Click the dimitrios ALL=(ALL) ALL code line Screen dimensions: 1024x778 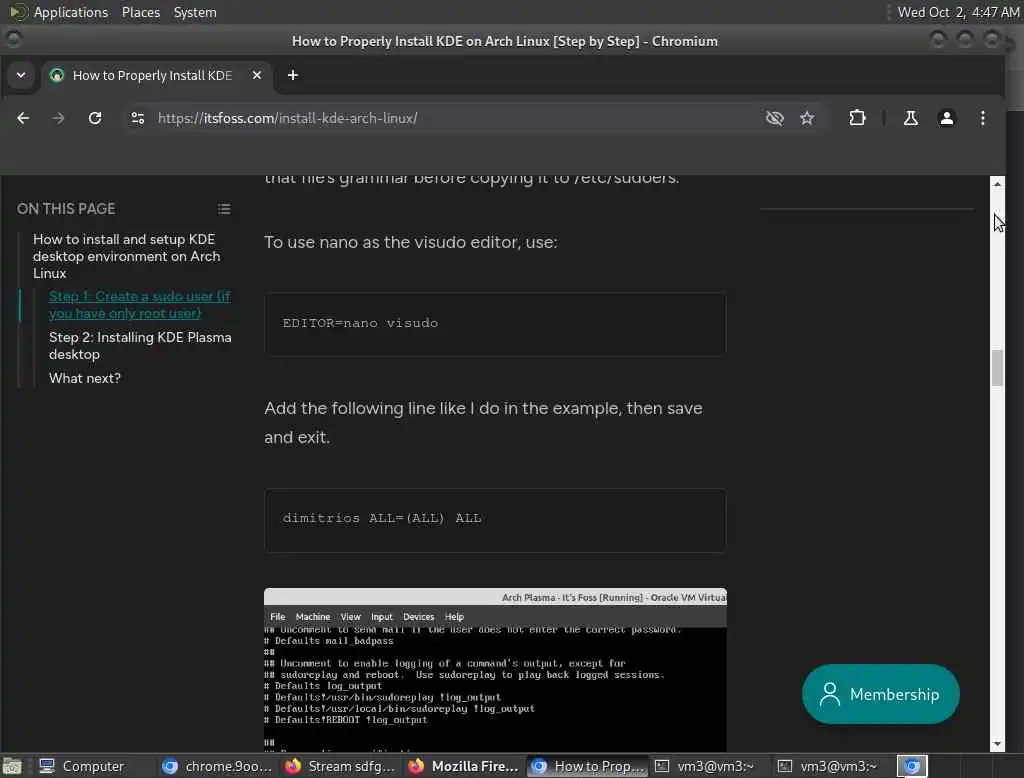coord(382,518)
